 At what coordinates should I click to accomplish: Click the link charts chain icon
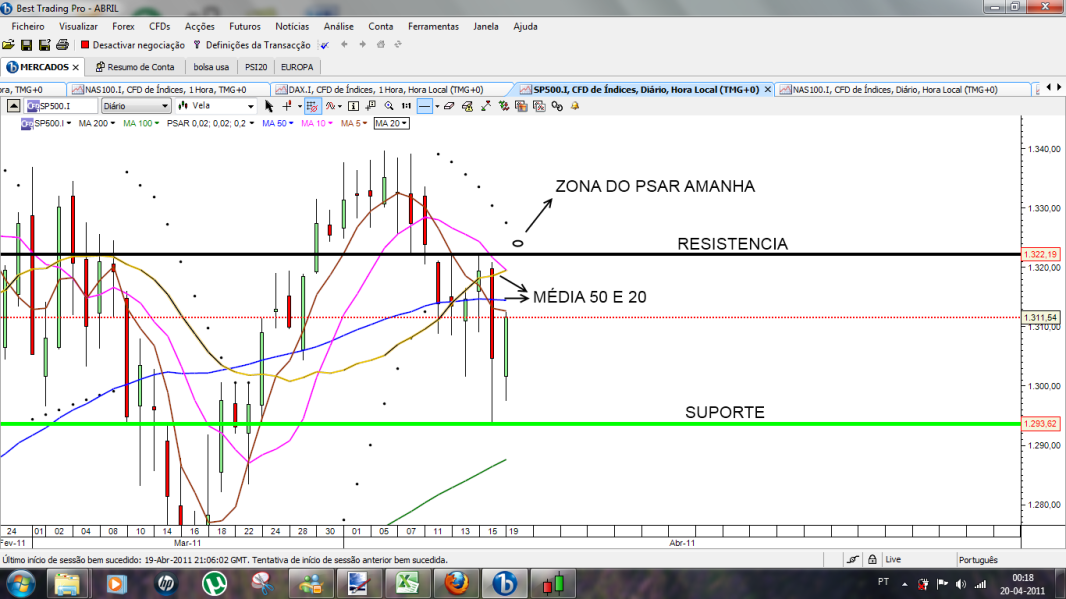pos(557,106)
